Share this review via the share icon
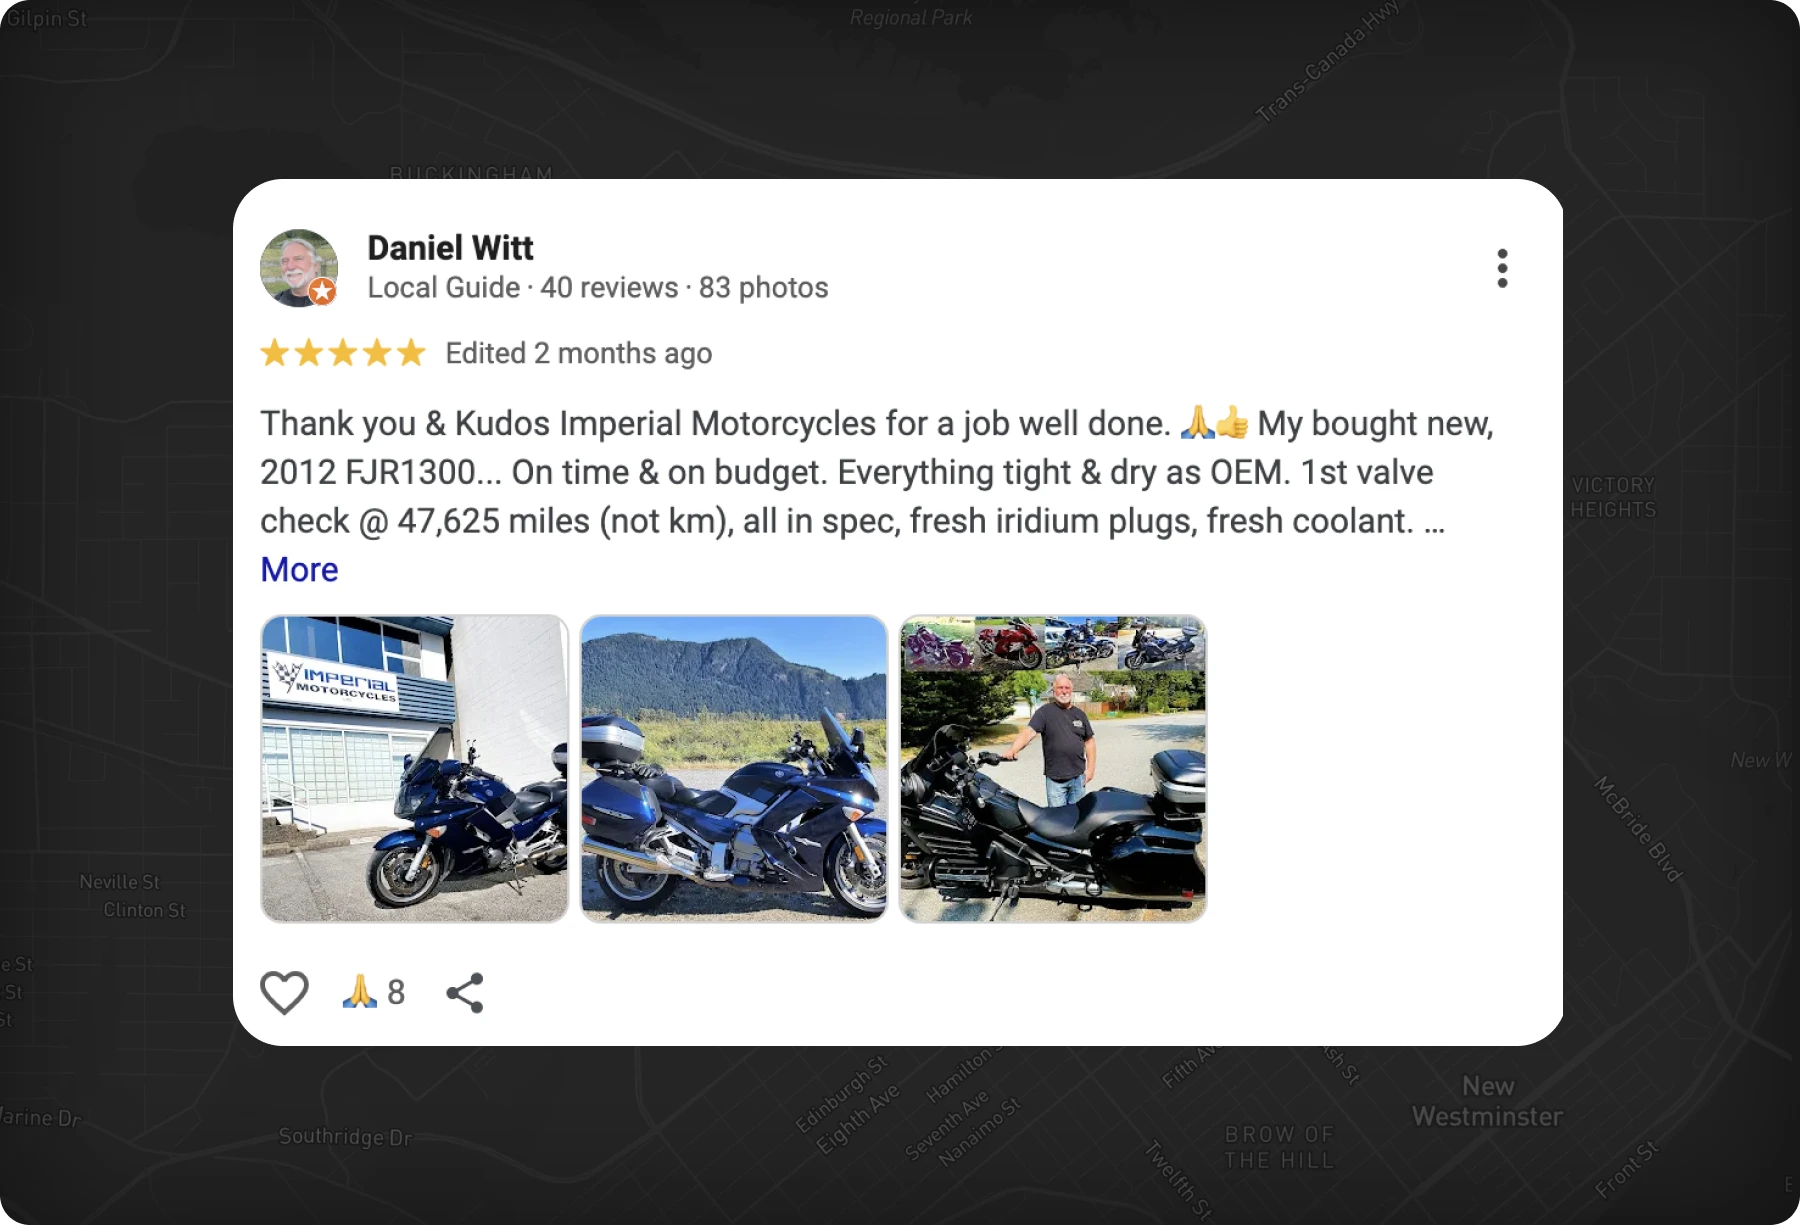Screen dimensions: 1800x1225 coord(465,993)
